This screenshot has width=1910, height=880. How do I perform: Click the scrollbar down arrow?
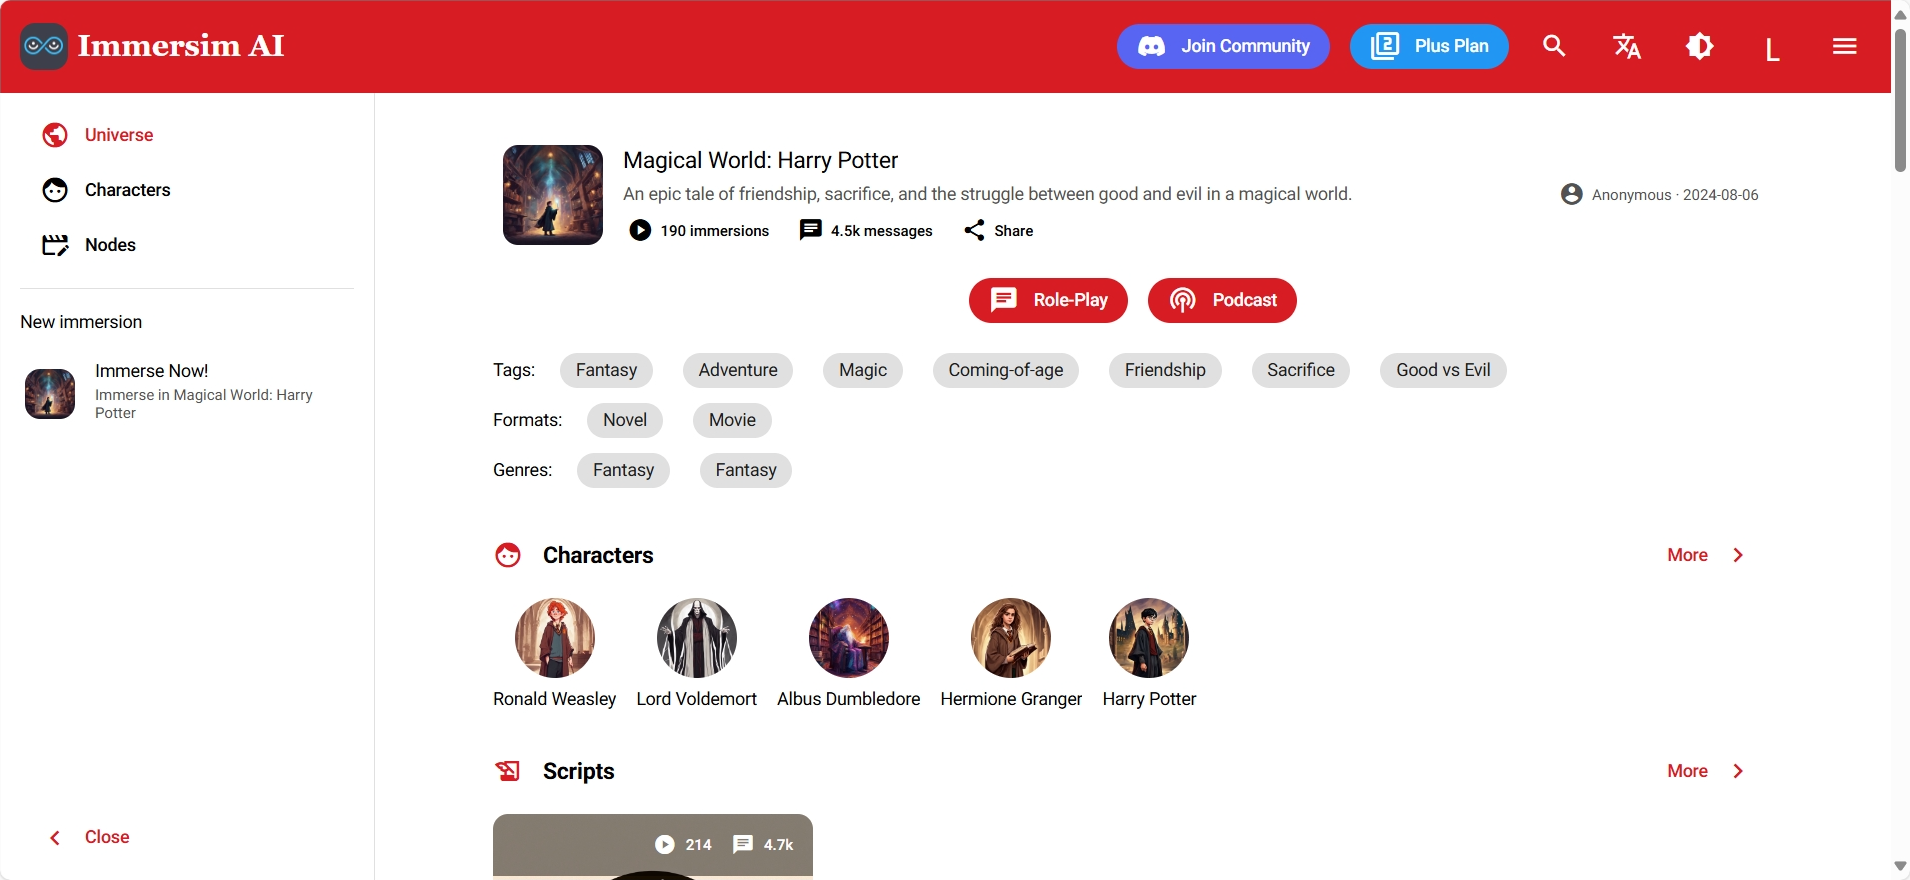pyautogui.click(x=1901, y=867)
